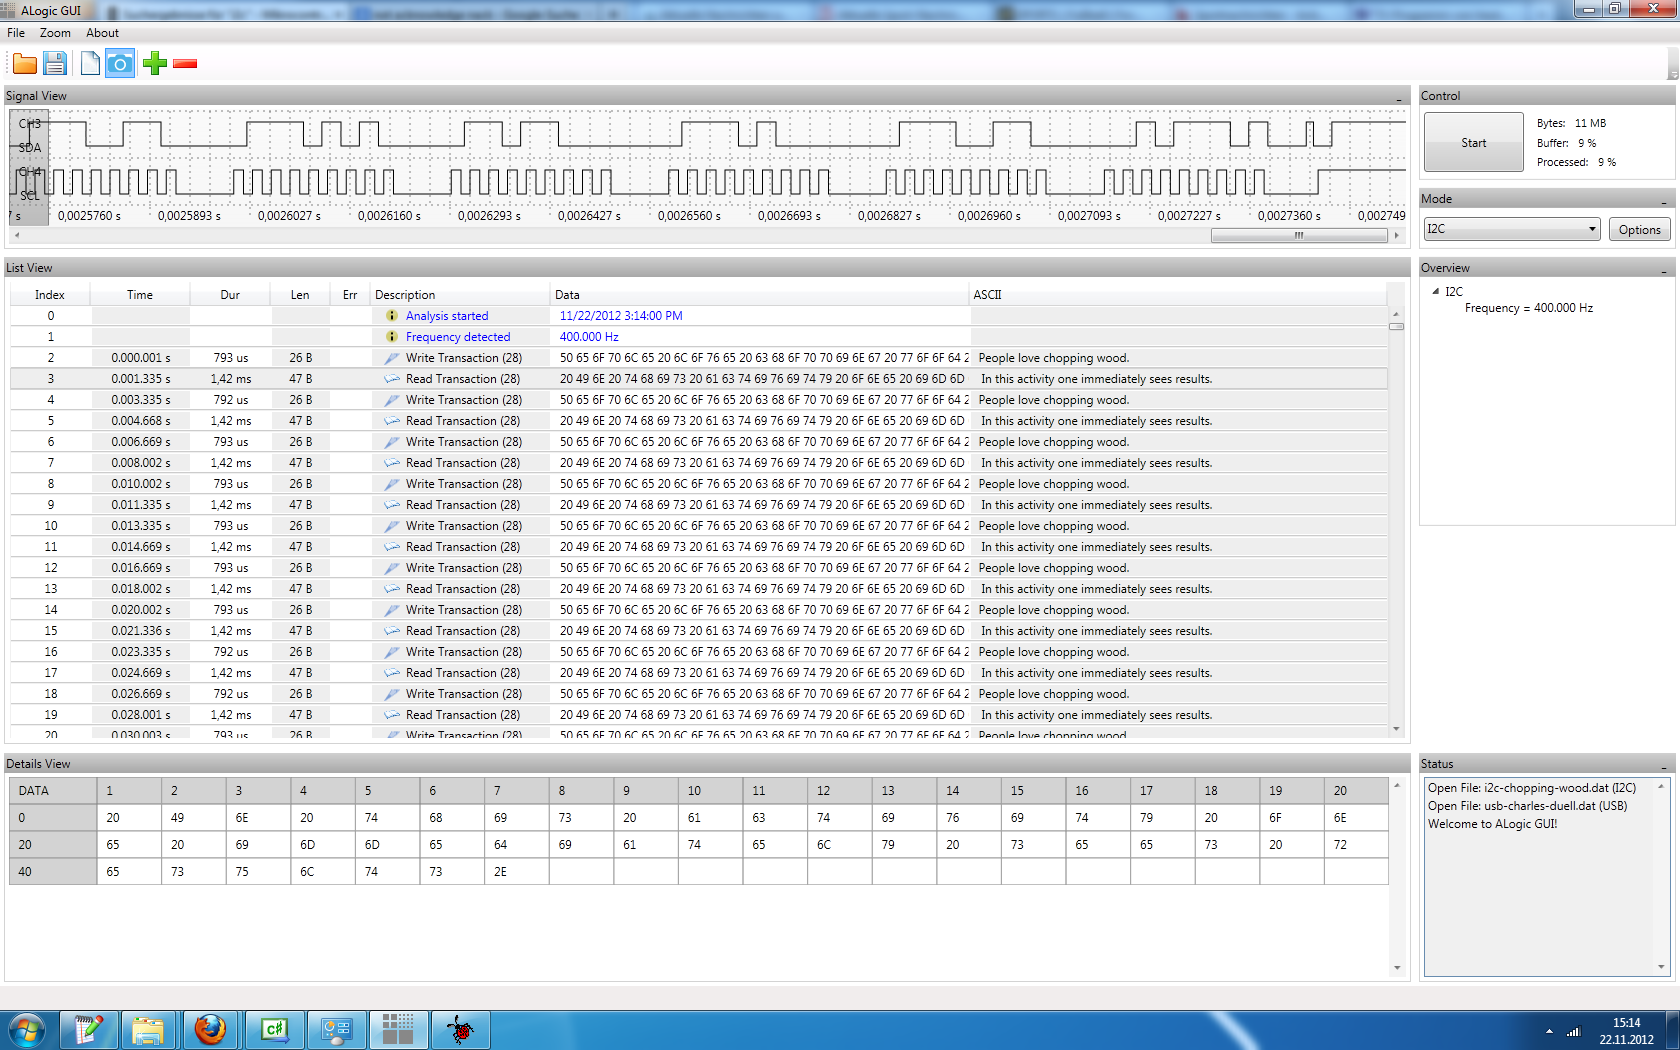The width and height of the screenshot is (1680, 1050).
Task: Open the About menu
Action: coord(102,33)
